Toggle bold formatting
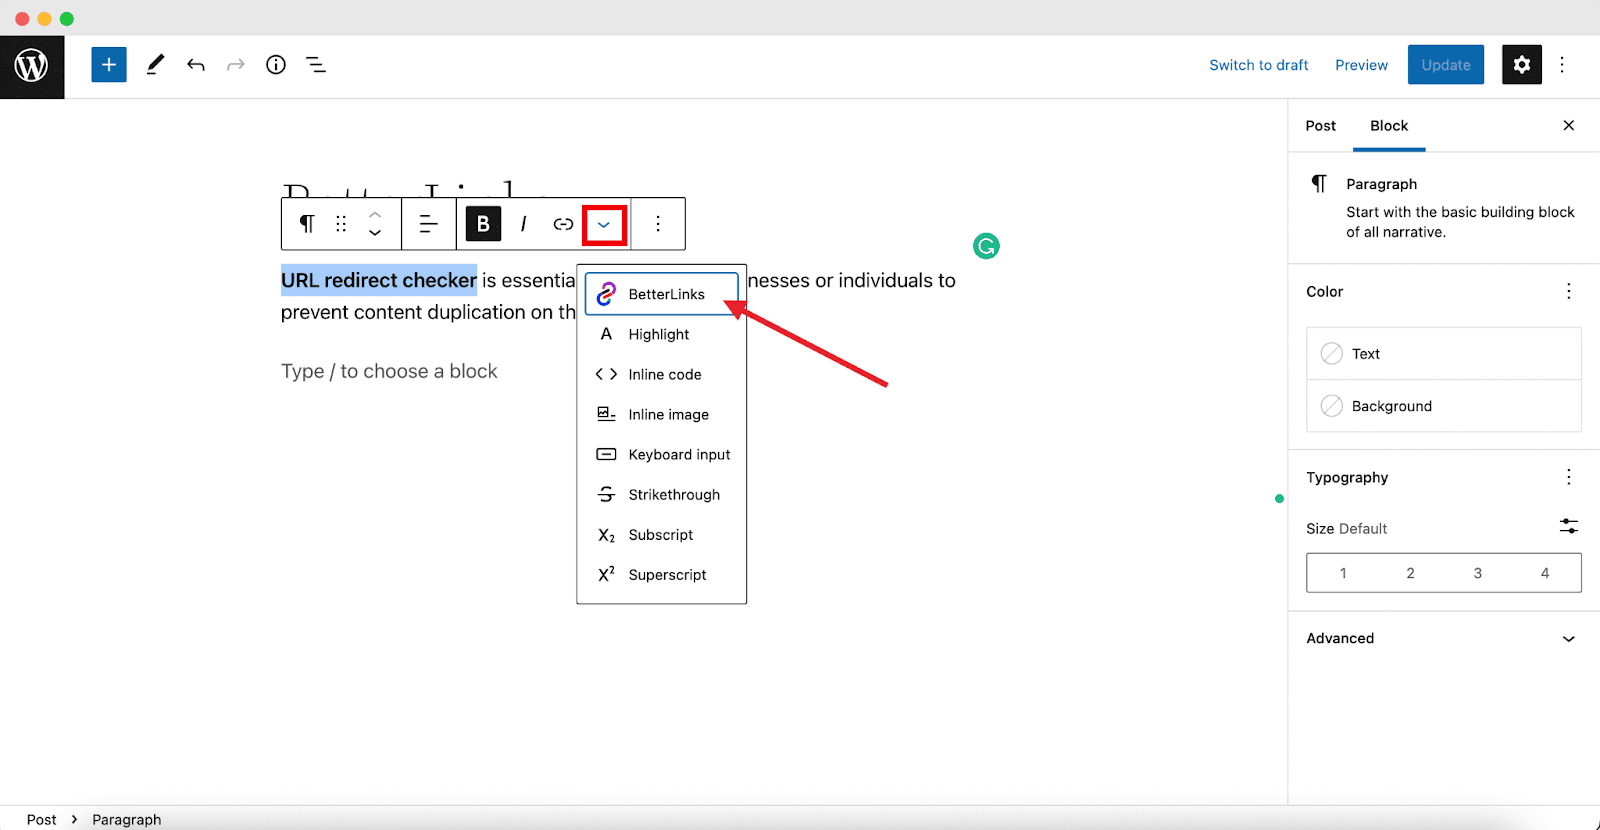The height and width of the screenshot is (830, 1600). click(x=483, y=224)
